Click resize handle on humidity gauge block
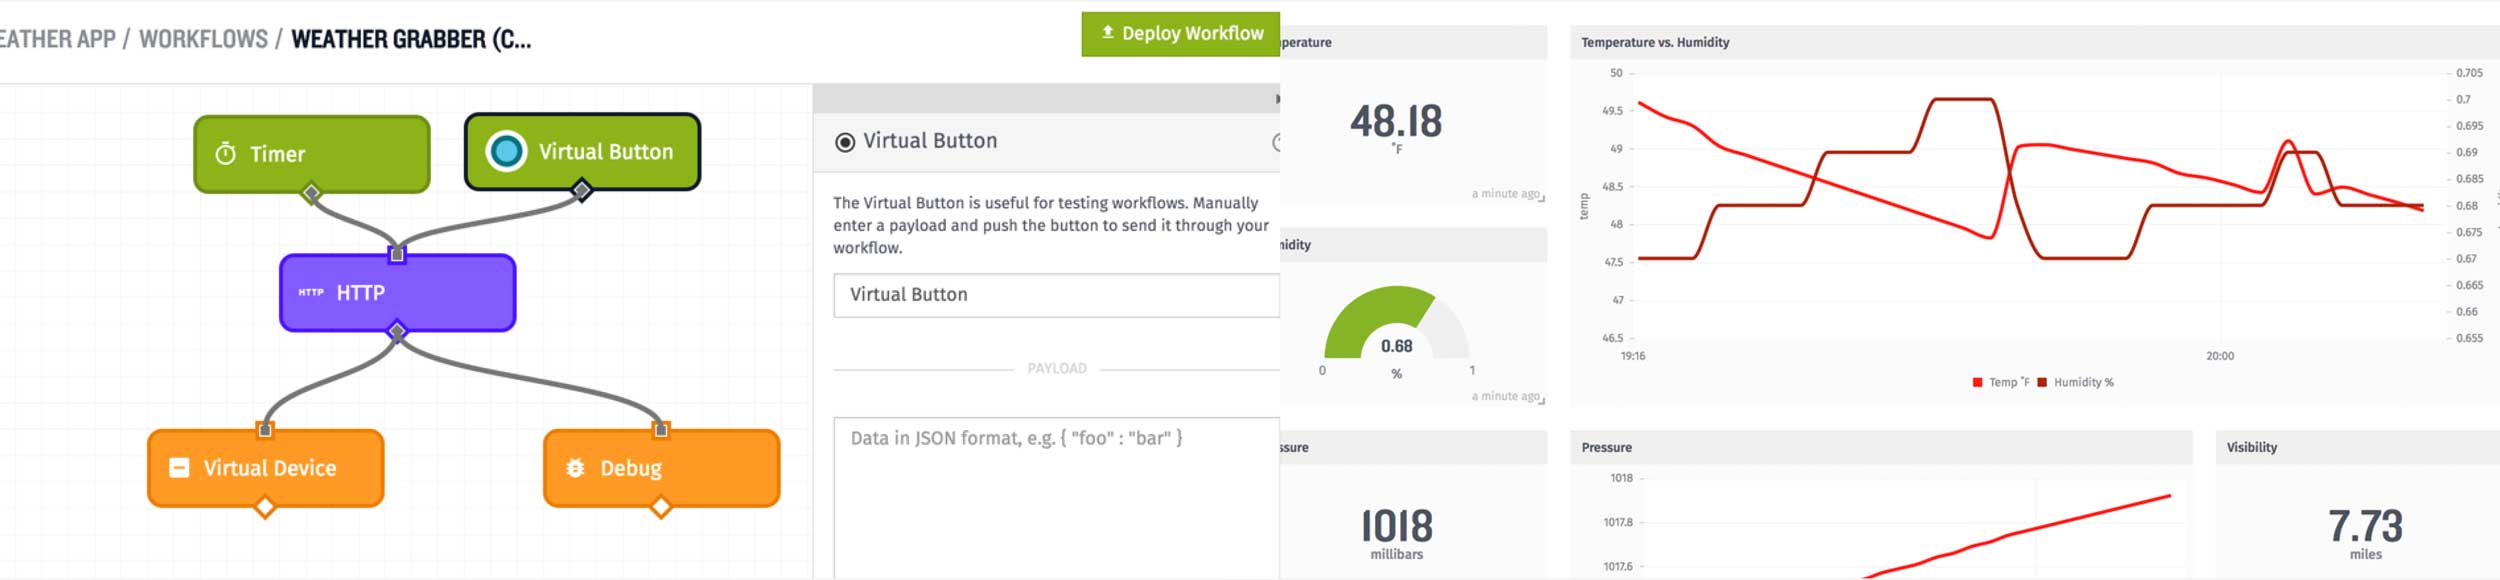Image resolution: width=2500 pixels, height=580 pixels. point(1541,401)
